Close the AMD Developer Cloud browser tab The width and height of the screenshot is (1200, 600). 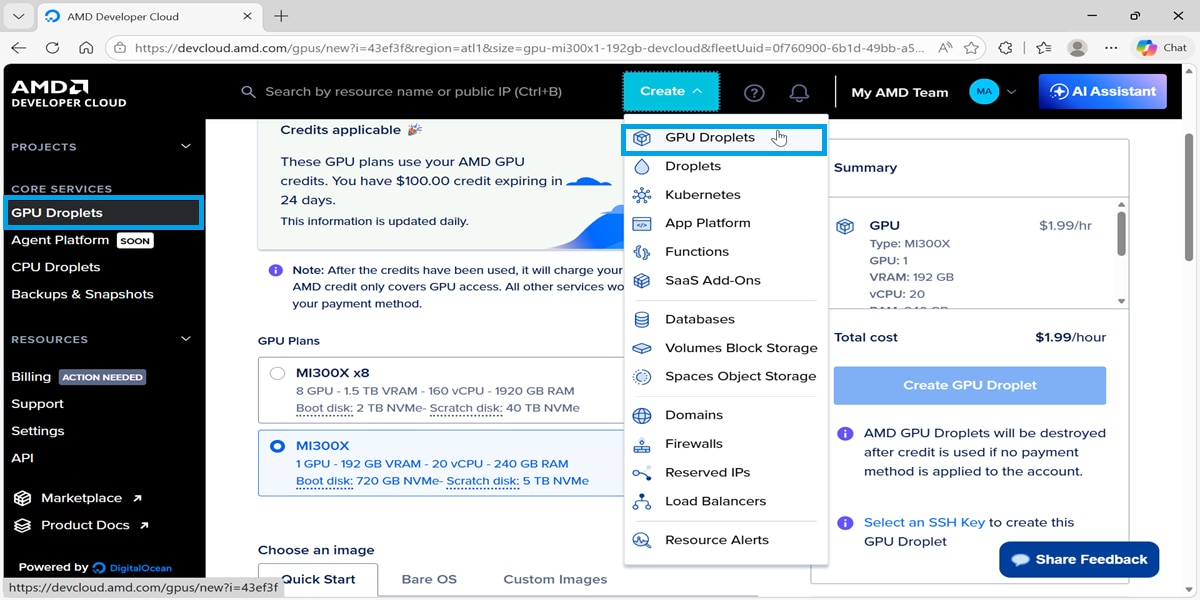tap(248, 16)
